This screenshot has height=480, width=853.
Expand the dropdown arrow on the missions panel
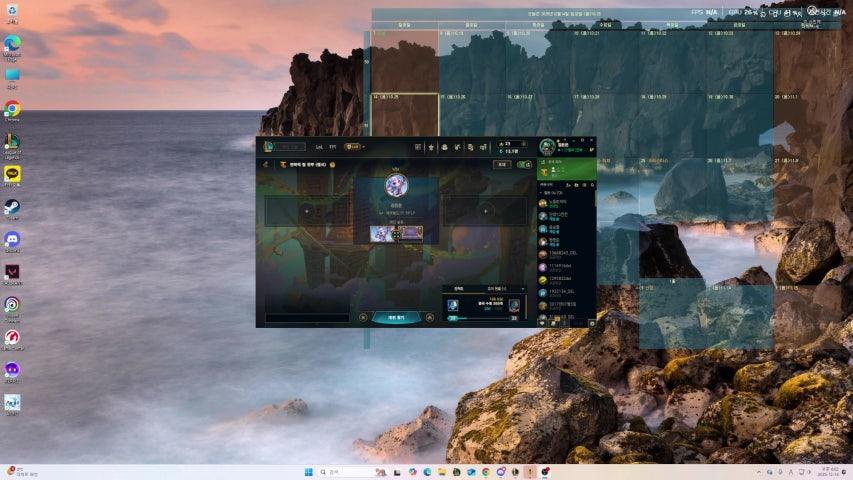tap(523, 289)
